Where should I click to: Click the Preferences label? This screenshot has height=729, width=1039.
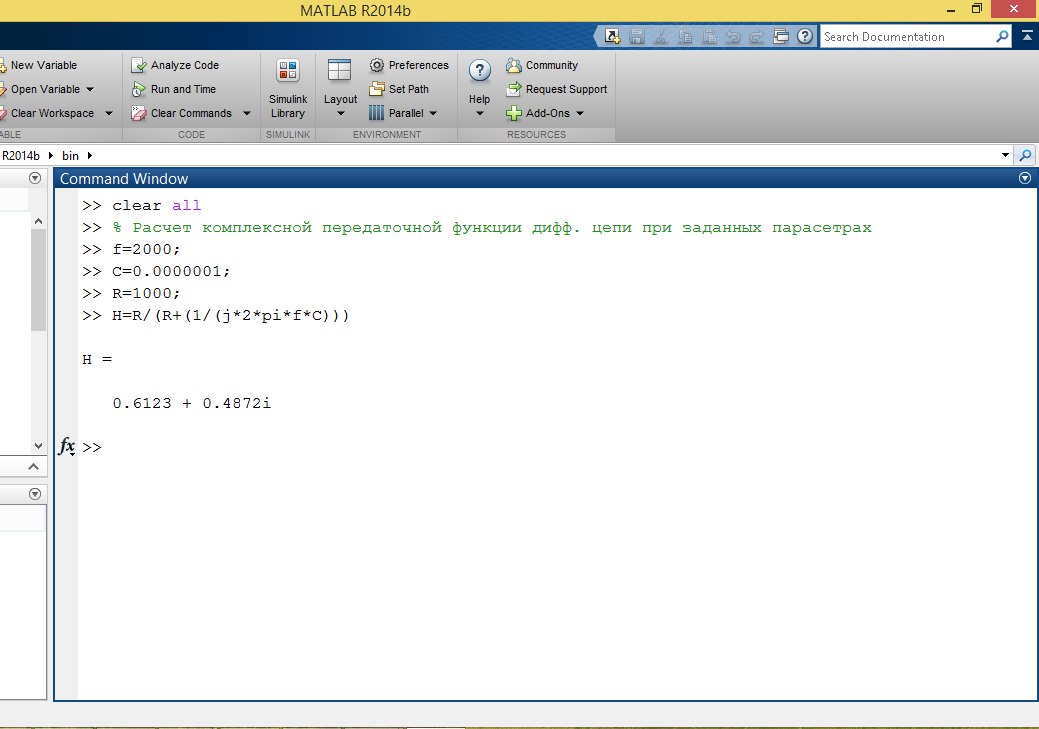click(419, 65)
